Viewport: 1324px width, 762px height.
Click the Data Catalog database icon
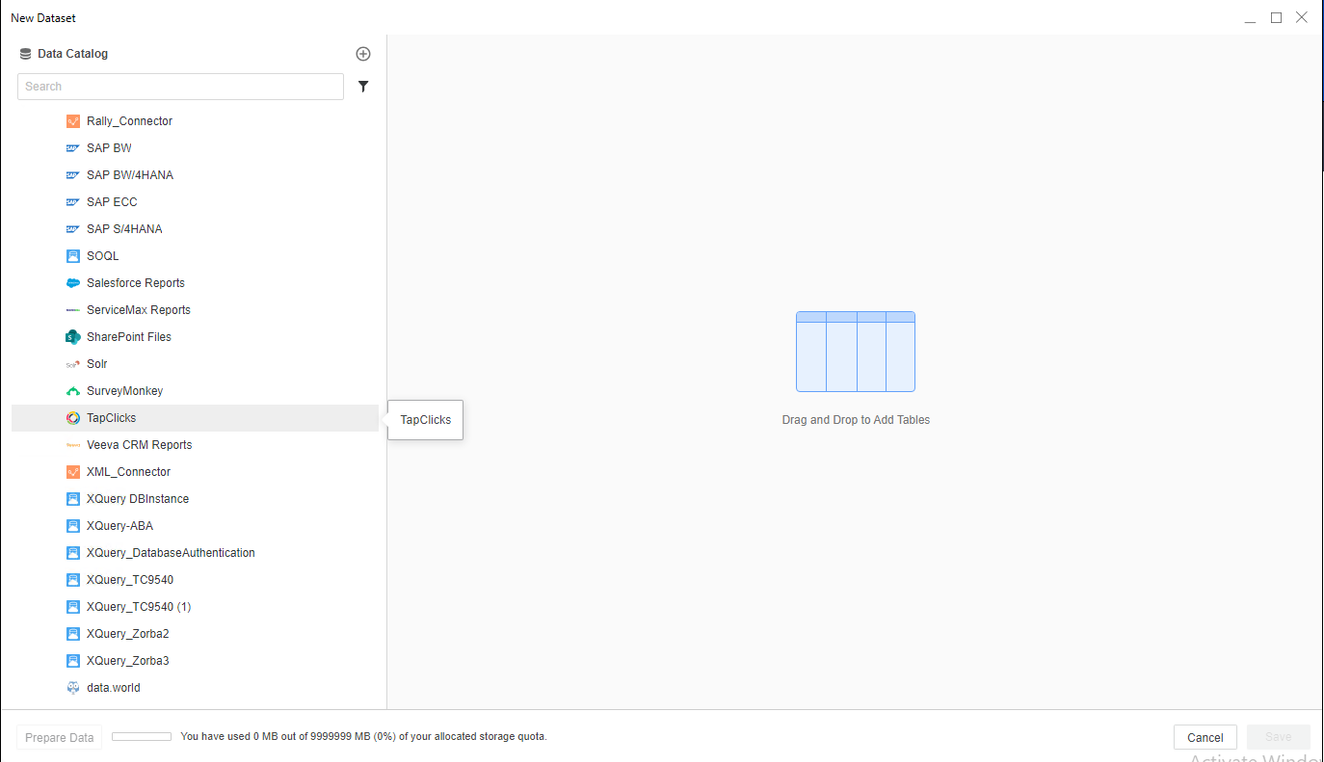pos(25,54)
